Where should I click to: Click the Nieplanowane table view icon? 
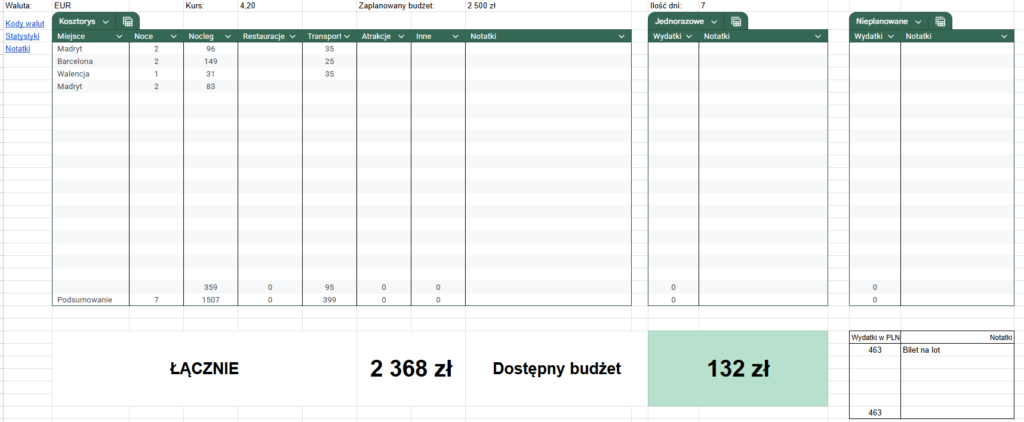click(x=940, y=22)
